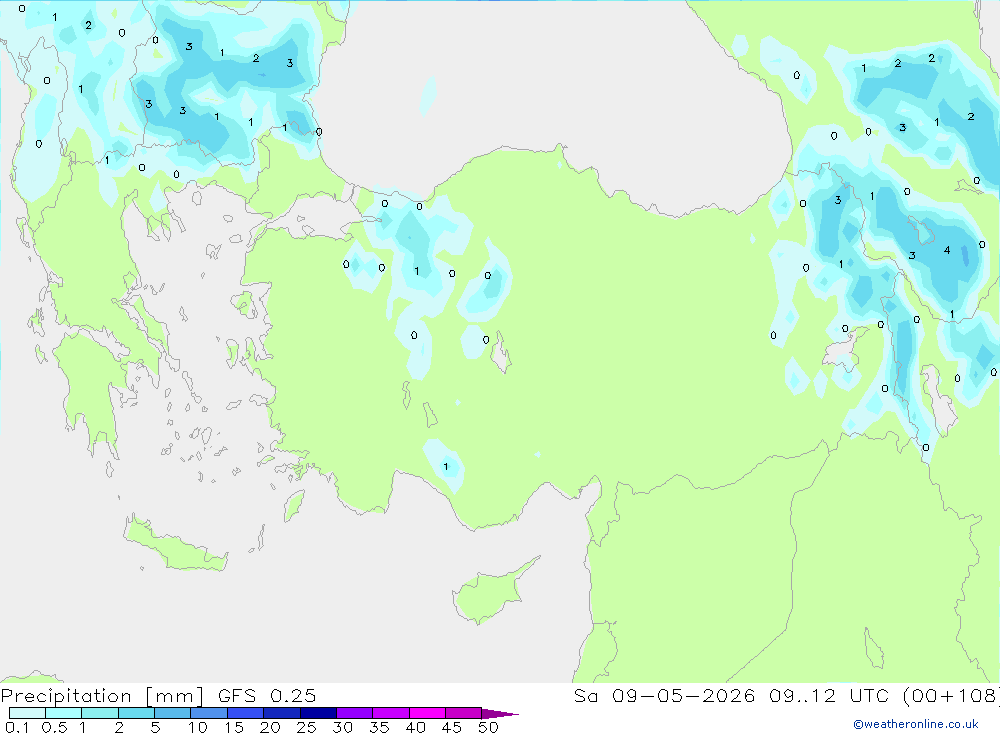Select the 35–40 mm legend color swatch
This screenshot has height=733, width=1000.
(390, 713)
